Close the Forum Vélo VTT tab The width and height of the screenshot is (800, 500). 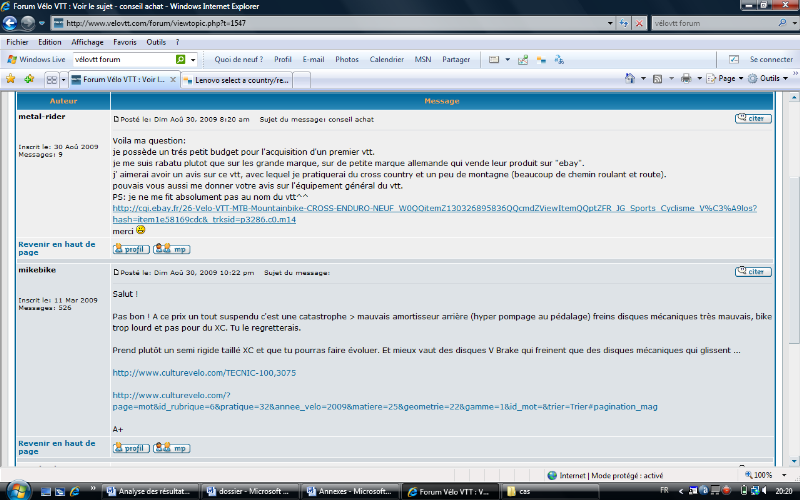173,80
